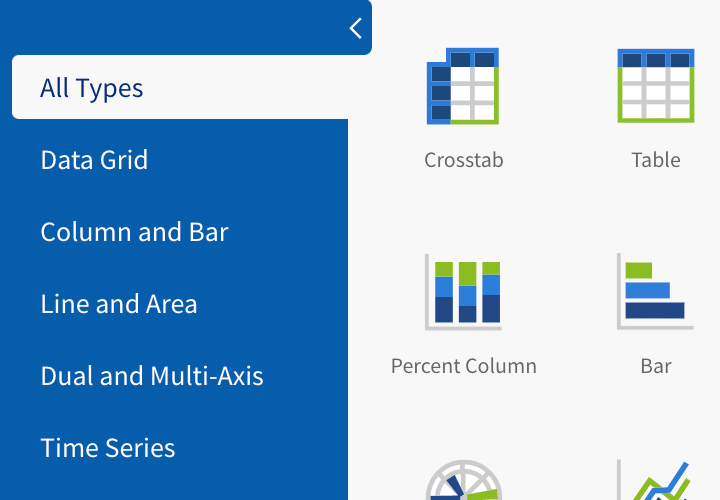The height and width of the screenshot is (500, 720).
Task: Pick the Percent Column chart icon
Action: click(463, 291)
